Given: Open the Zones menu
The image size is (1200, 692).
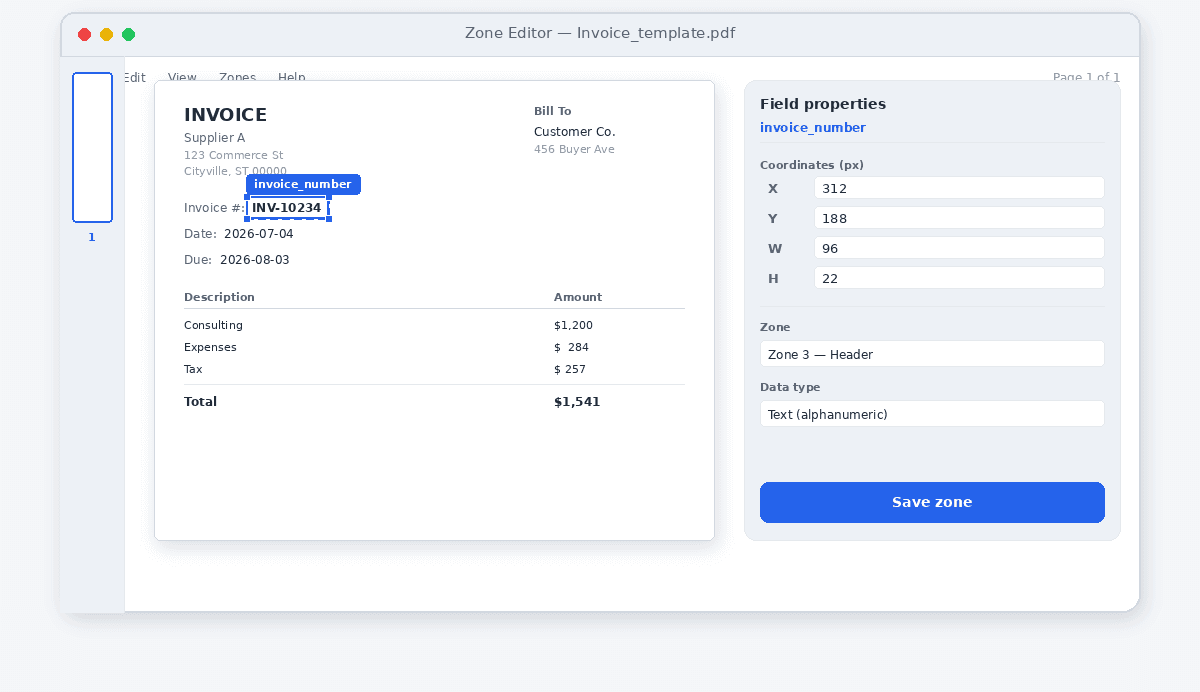Looking at the screenshot, I should tap(237, 77).
